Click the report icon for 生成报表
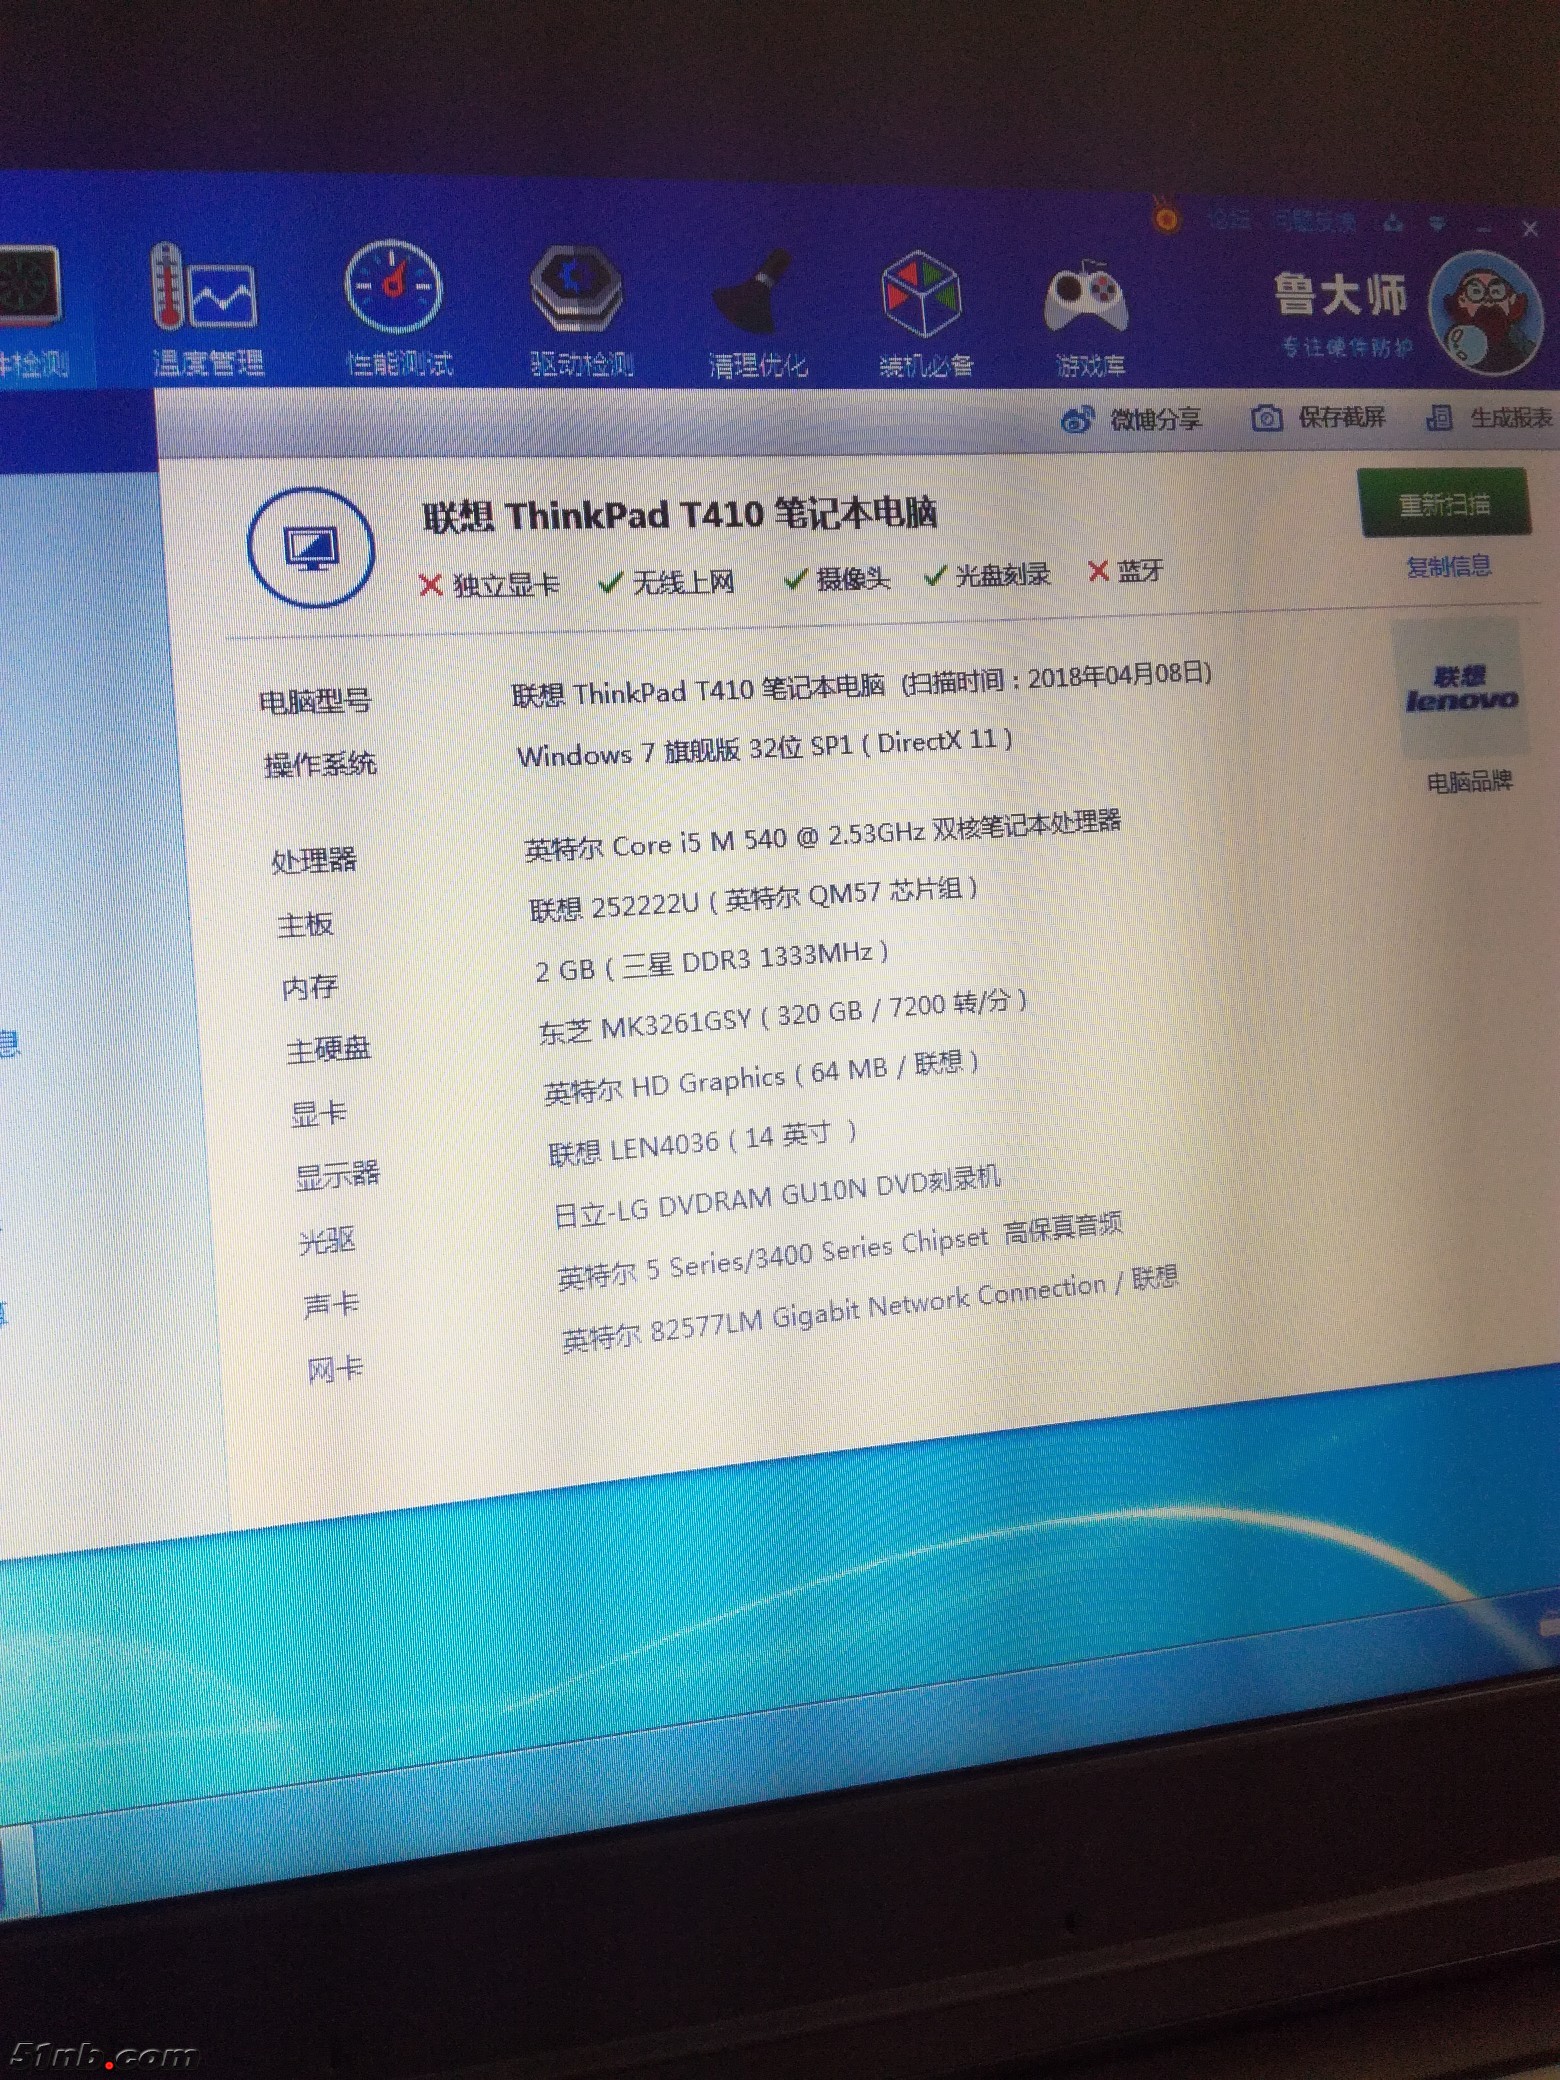Viewport: 1560px width, 2080px height. [1439, 418]
